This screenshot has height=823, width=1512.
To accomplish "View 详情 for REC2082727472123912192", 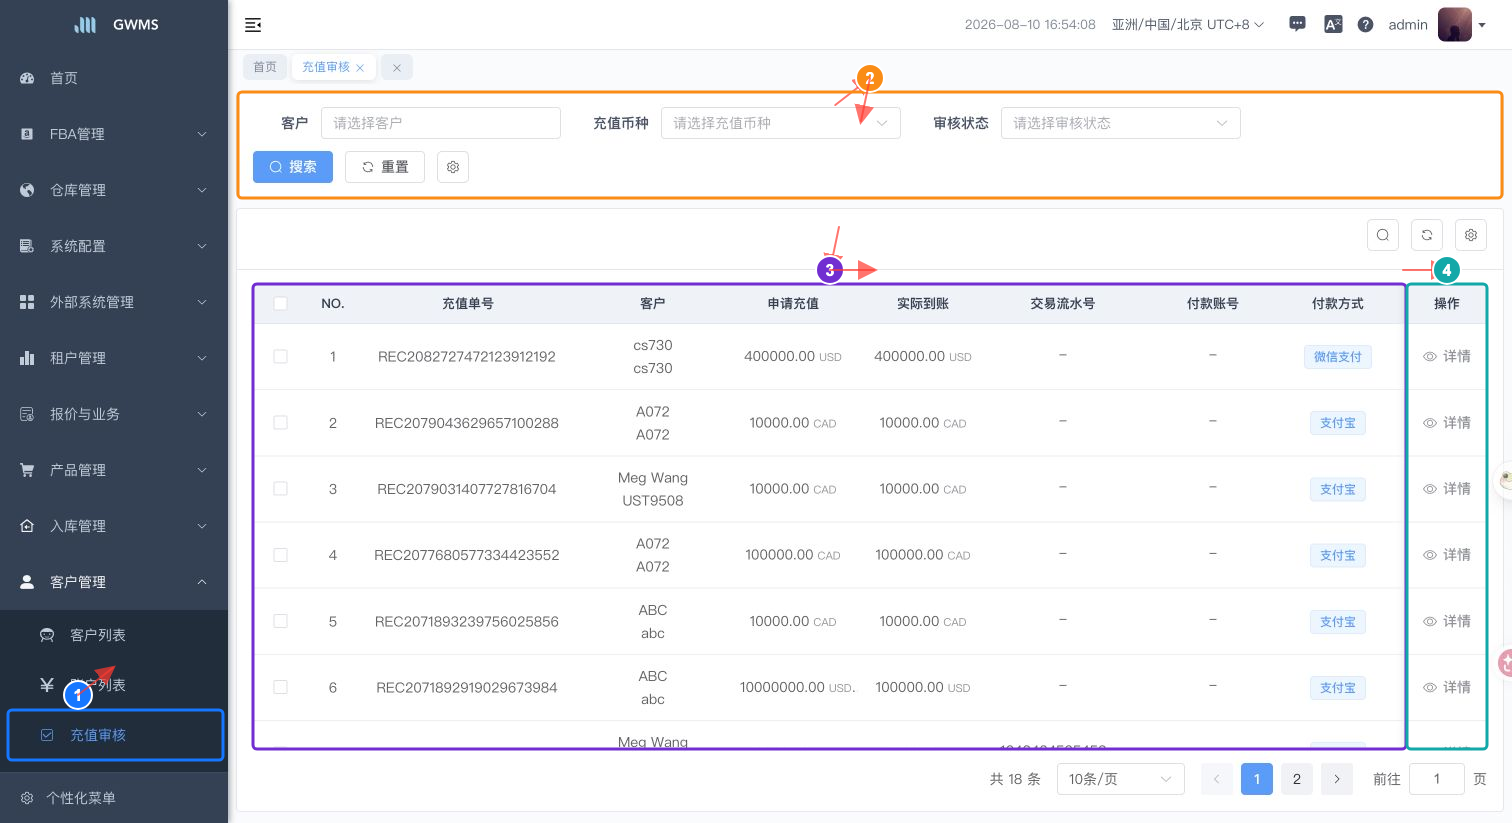I will click(x=1447, y=356).
